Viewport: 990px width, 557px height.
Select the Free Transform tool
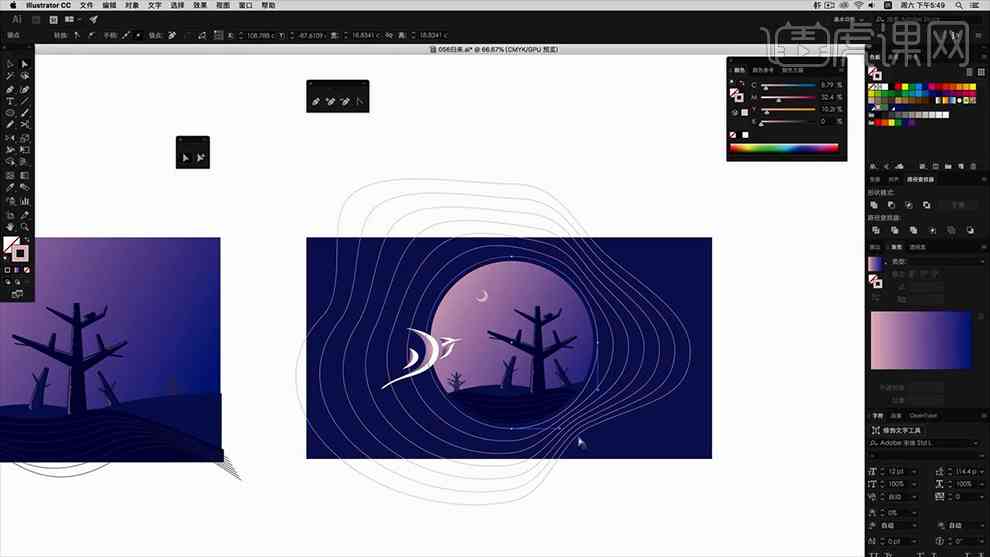[25, 150]
